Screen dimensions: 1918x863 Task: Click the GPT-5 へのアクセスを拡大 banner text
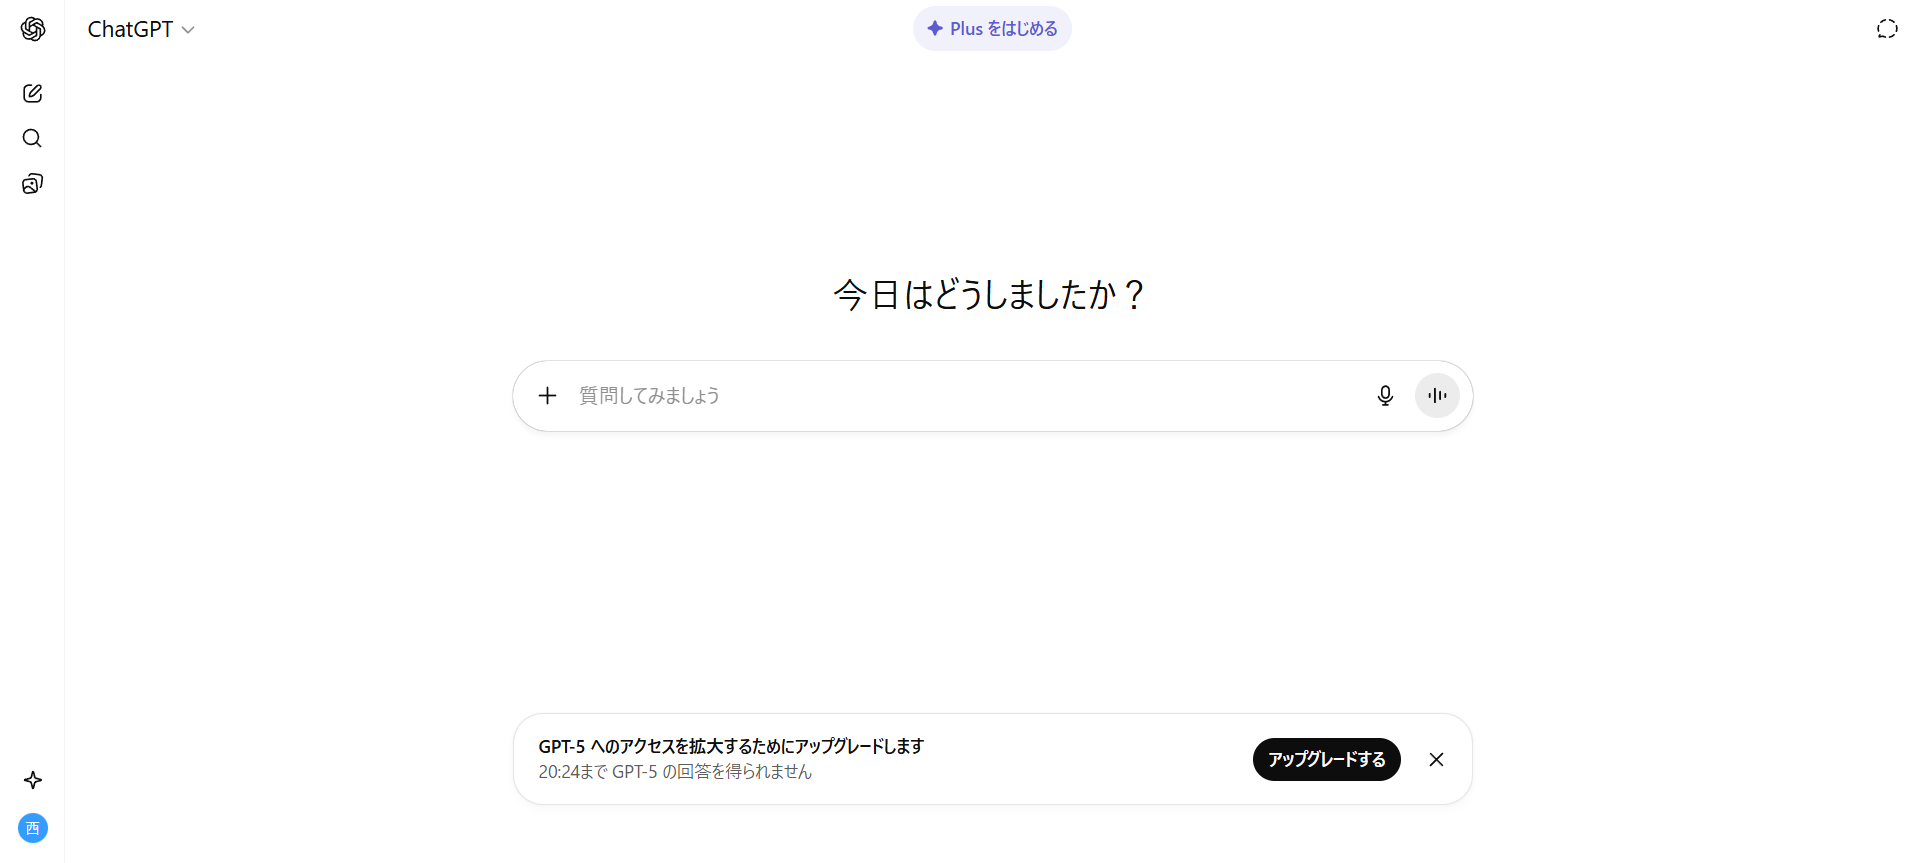[731, 746]
